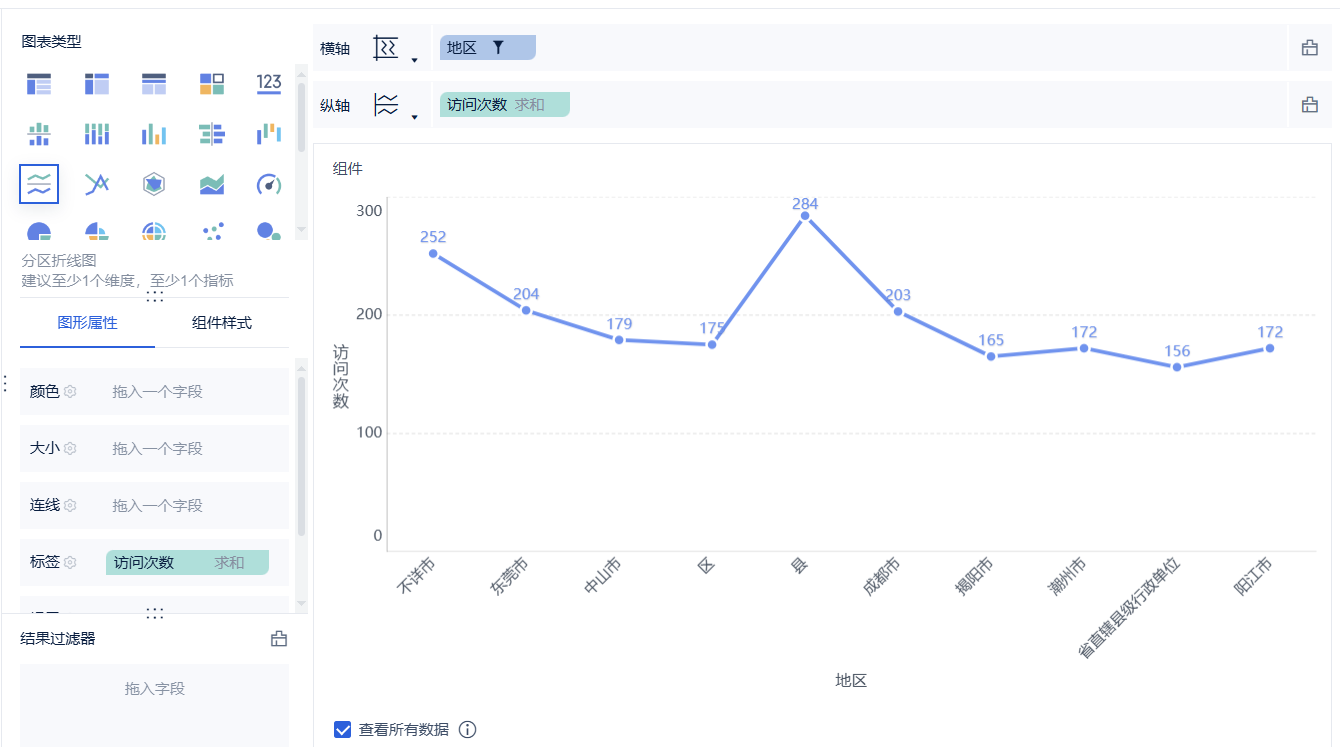This screenshot has width=1340, height=747.
Task: Click the 156 data point on the line
Action: pos(1177,367)
